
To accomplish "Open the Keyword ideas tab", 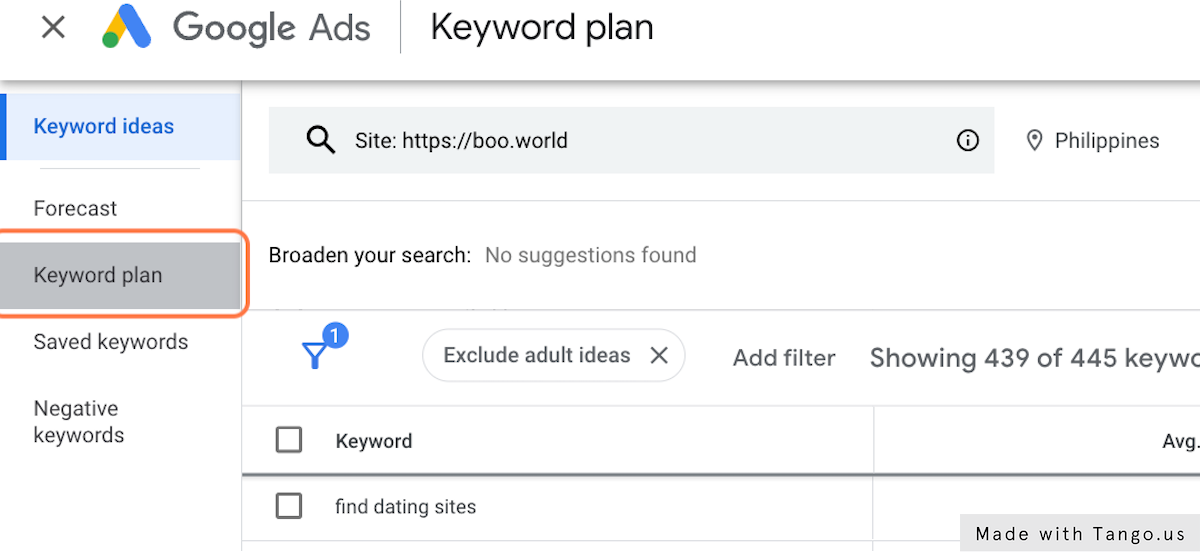I will 104,127.
